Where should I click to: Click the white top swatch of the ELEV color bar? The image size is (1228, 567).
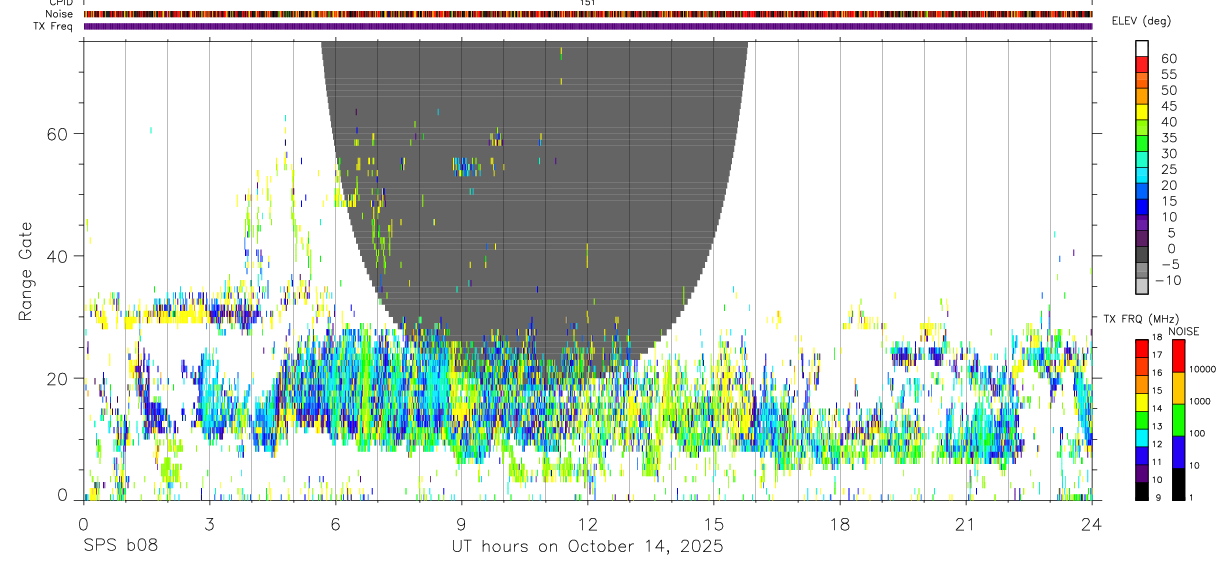(x=1141, y=48)
